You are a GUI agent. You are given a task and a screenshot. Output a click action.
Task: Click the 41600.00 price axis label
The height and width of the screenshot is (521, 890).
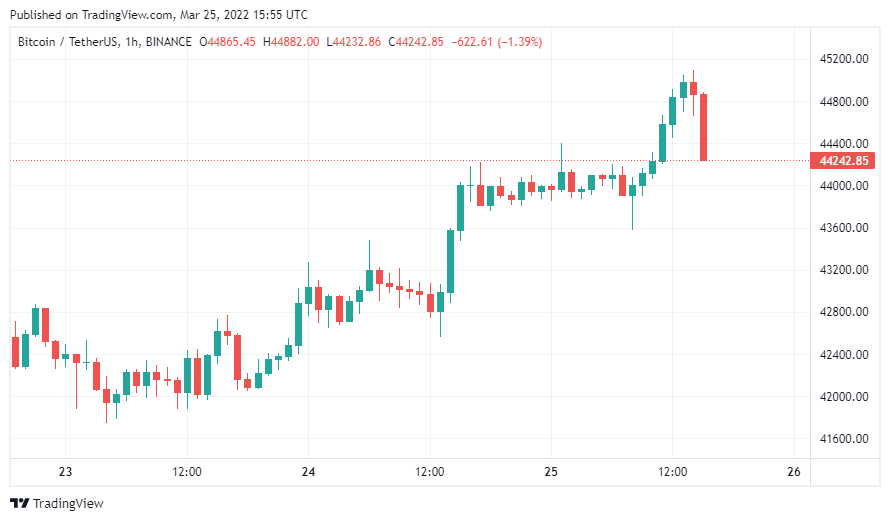844,439
